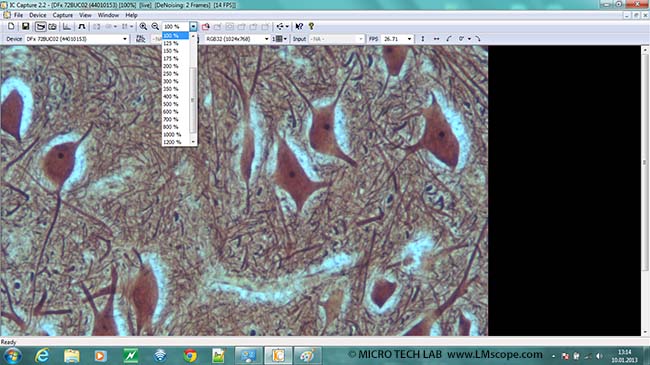
Task: Click the trigger pulse waveform icon
Action: tap(82, 27)
